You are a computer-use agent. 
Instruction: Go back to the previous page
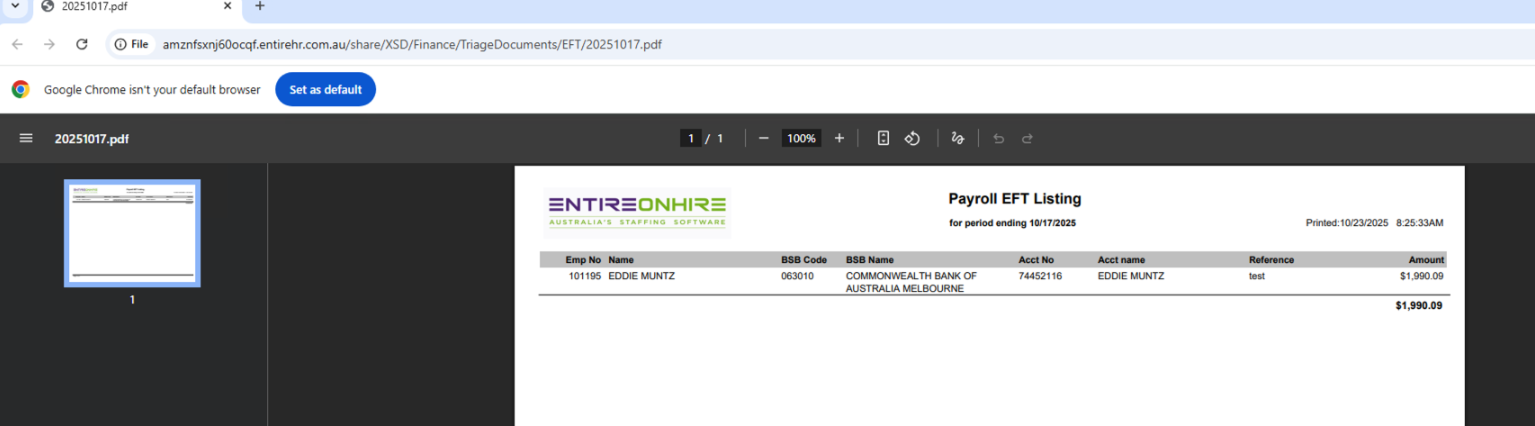17,44
